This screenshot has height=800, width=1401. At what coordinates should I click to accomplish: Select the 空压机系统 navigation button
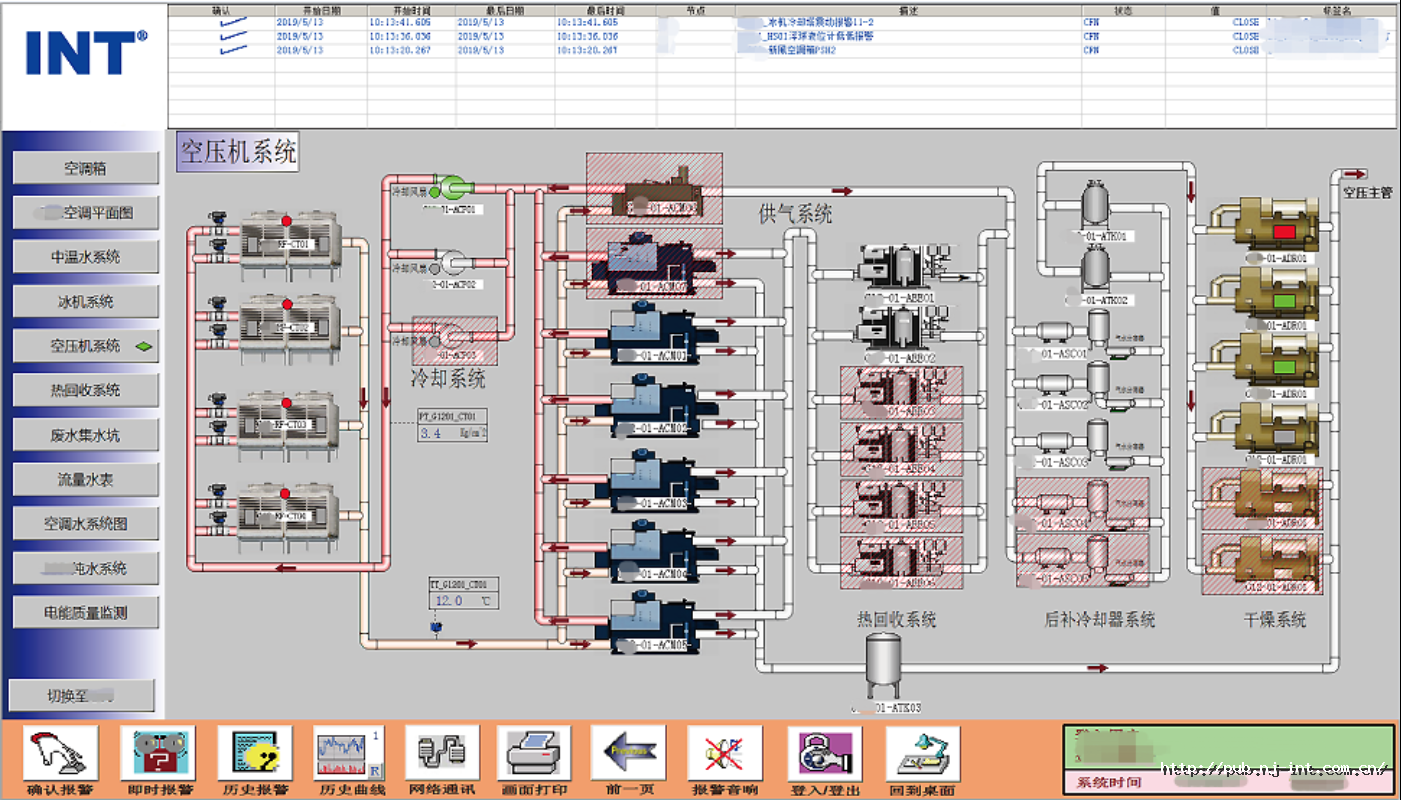click(x=86, y=346)
